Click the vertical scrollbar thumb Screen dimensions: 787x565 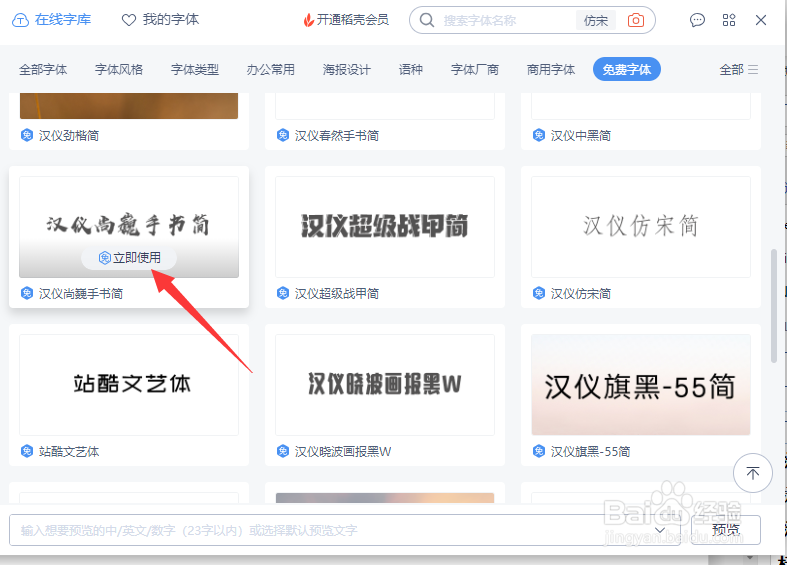773,306
